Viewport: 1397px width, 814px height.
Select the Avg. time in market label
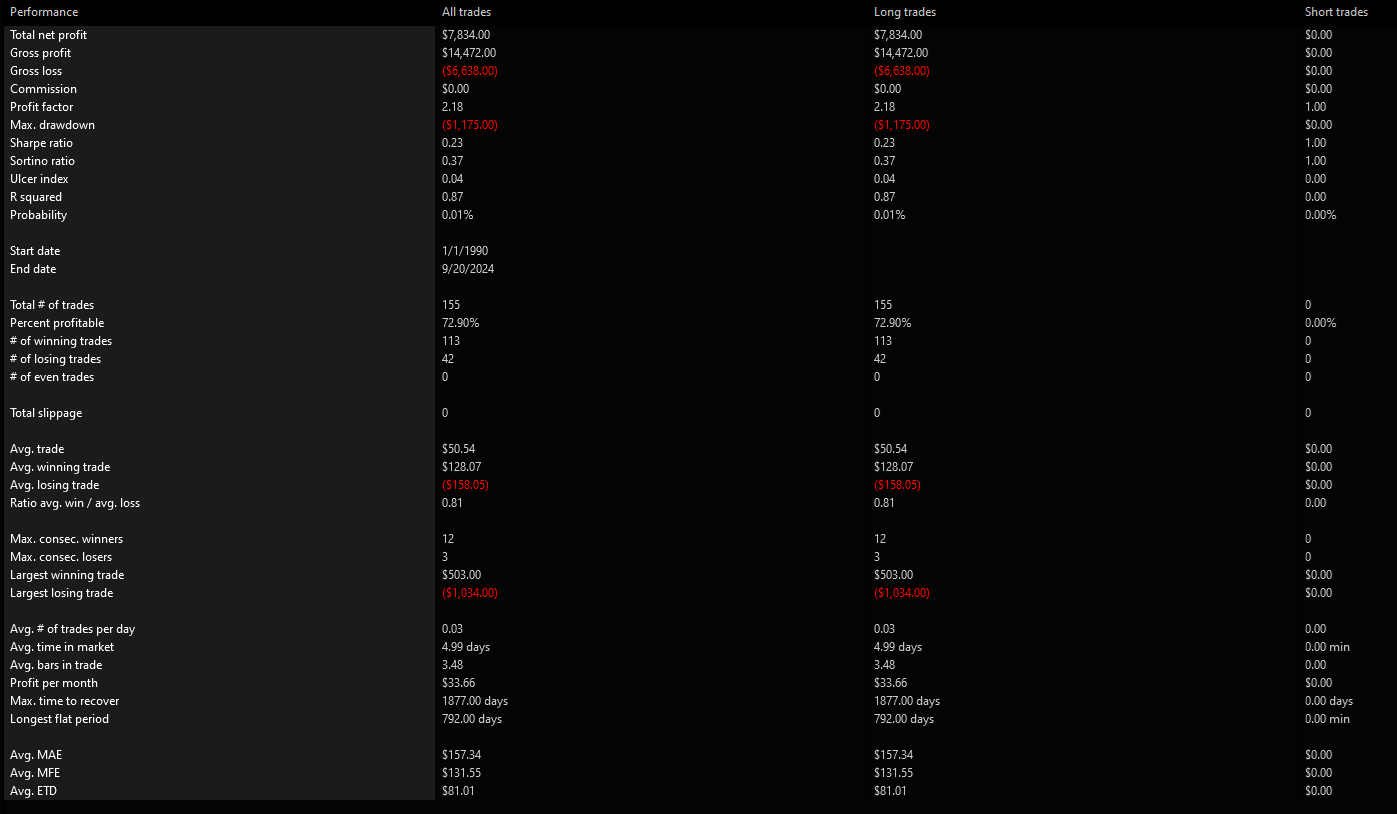point(62,647)
